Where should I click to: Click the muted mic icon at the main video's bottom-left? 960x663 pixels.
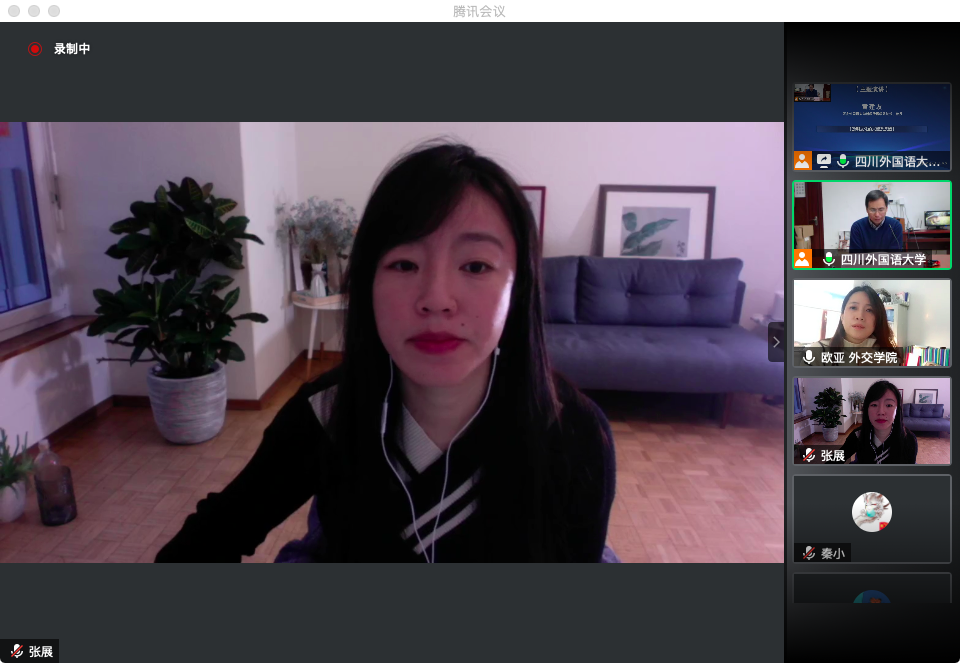tap(16, 651)
